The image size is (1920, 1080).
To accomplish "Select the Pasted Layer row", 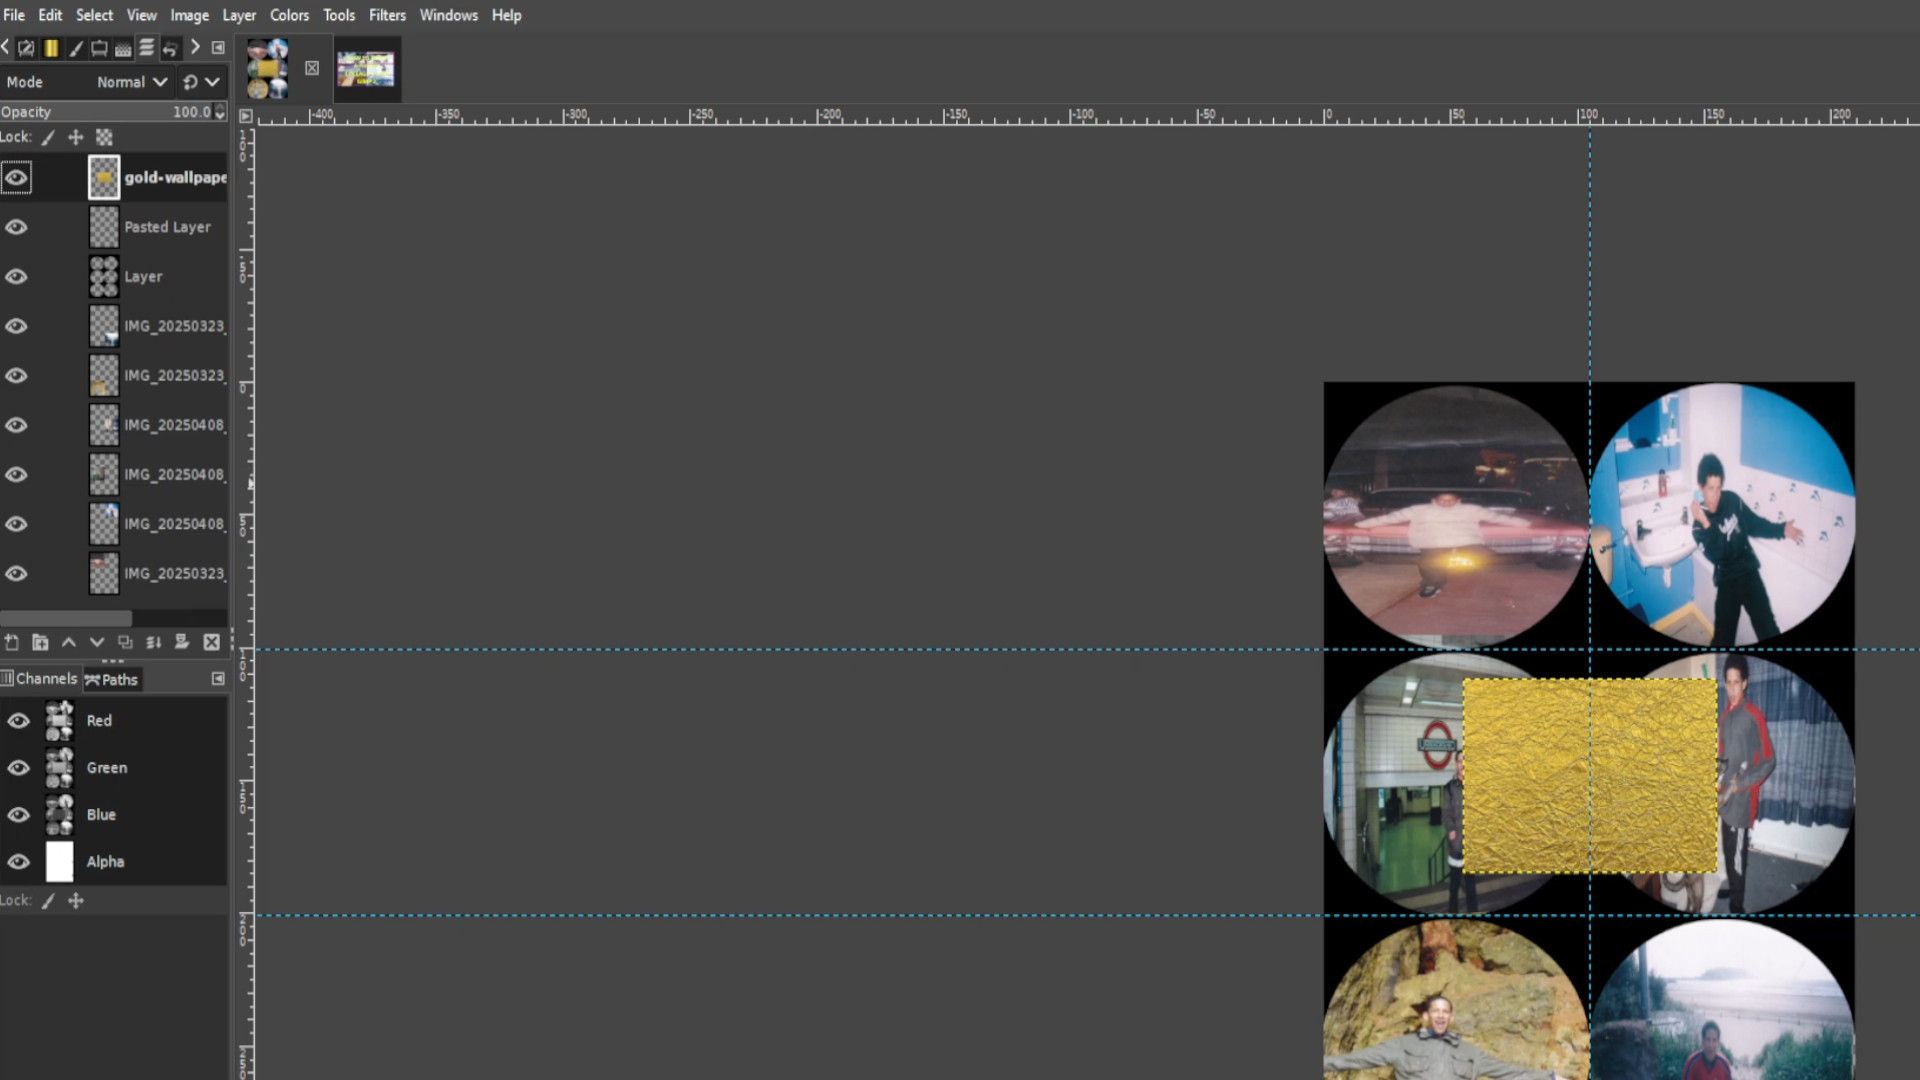I will pos(114,227).
